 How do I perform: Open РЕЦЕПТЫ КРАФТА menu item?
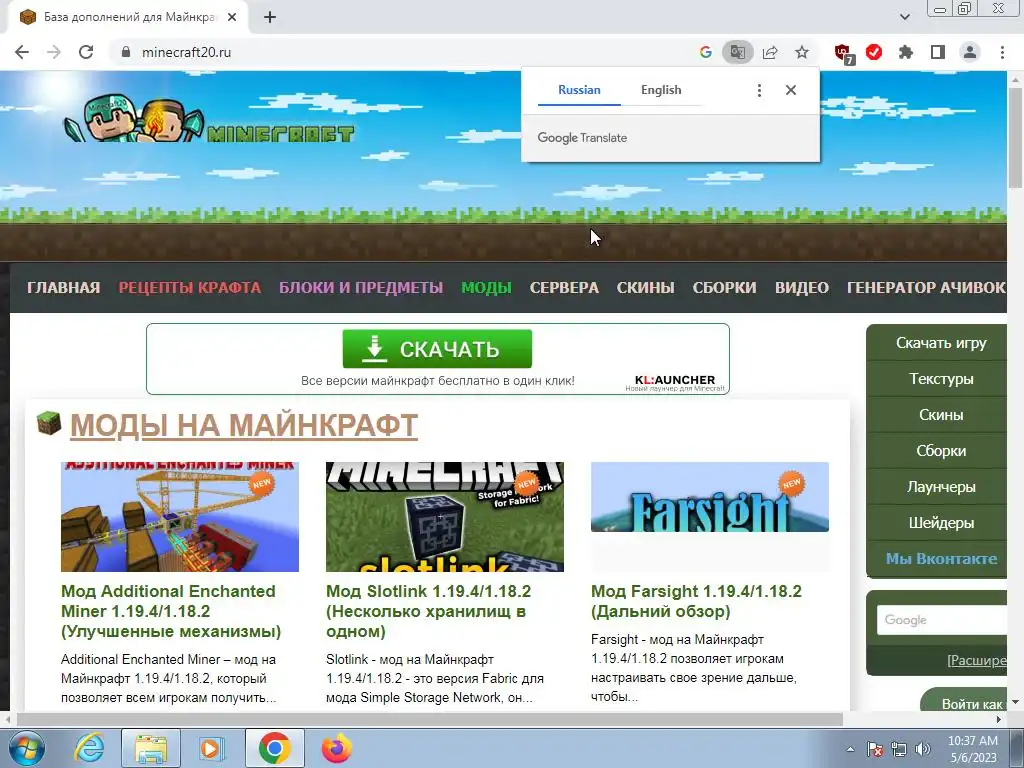coord(189,288)
